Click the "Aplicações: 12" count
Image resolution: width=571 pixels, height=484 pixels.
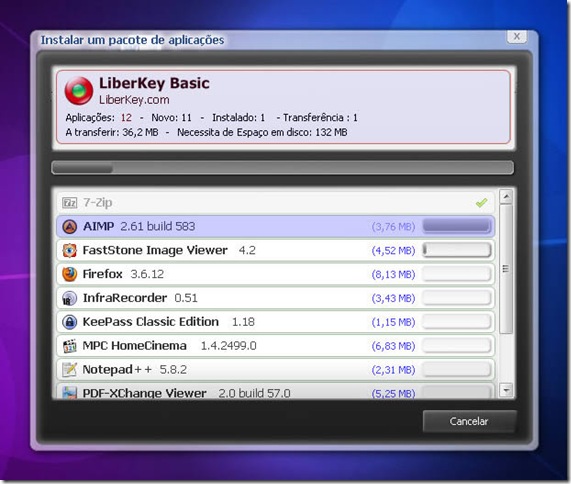[x=99, y=118]
